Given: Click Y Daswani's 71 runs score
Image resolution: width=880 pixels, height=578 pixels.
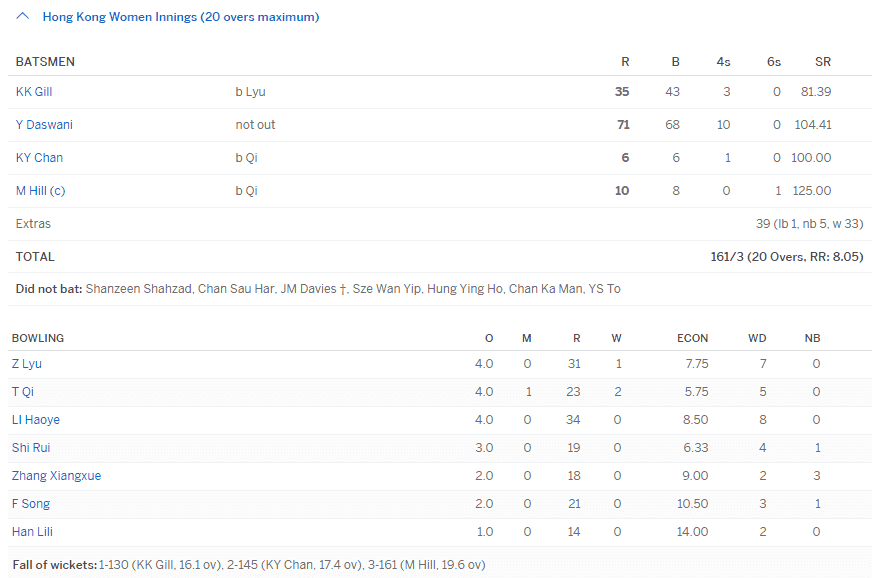Looking at the screenshot, I should click(x=622, y=125).
